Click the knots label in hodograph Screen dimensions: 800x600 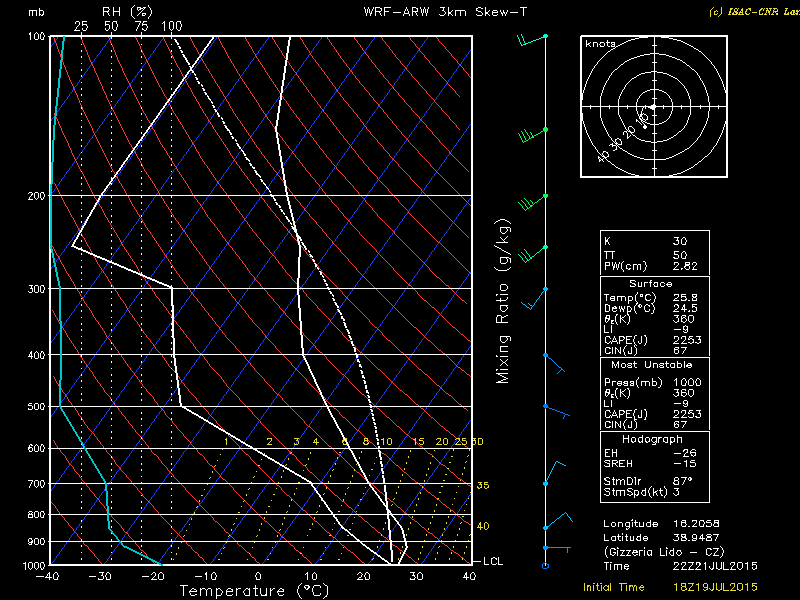click(x=600, y=44)
